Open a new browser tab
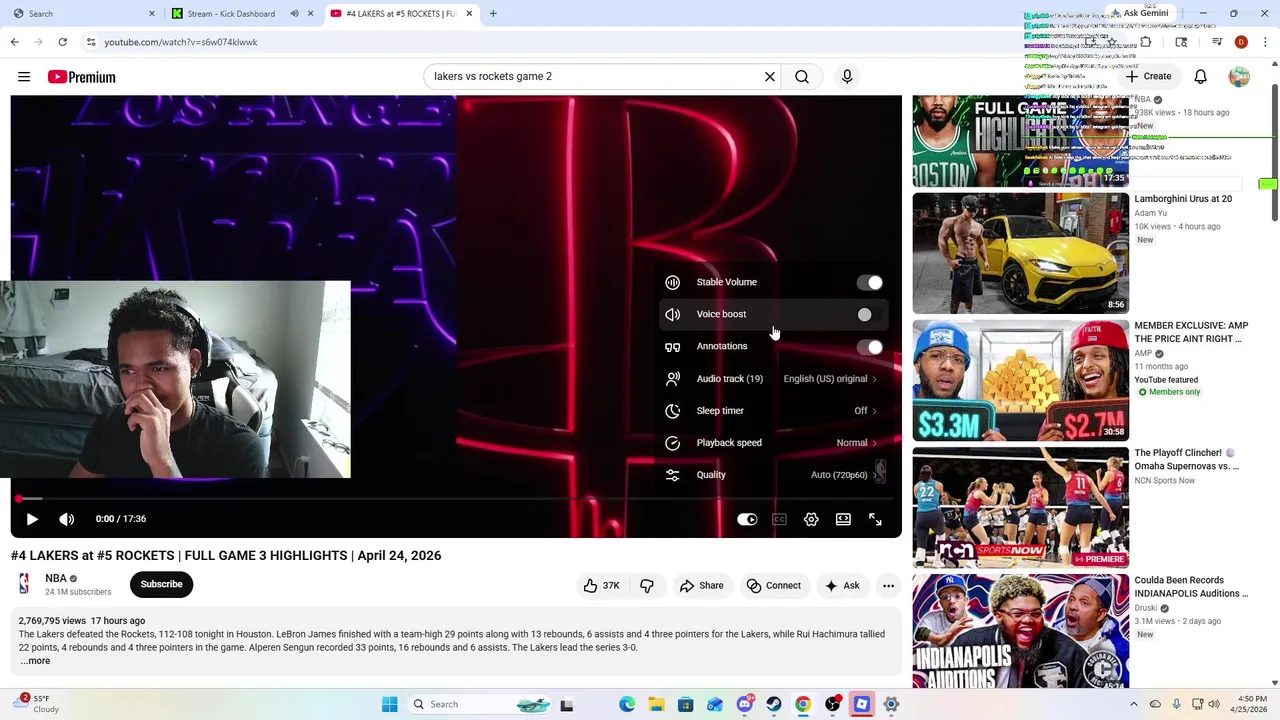The height and width of the screenshot is (720, 1280). pos(493,14)
